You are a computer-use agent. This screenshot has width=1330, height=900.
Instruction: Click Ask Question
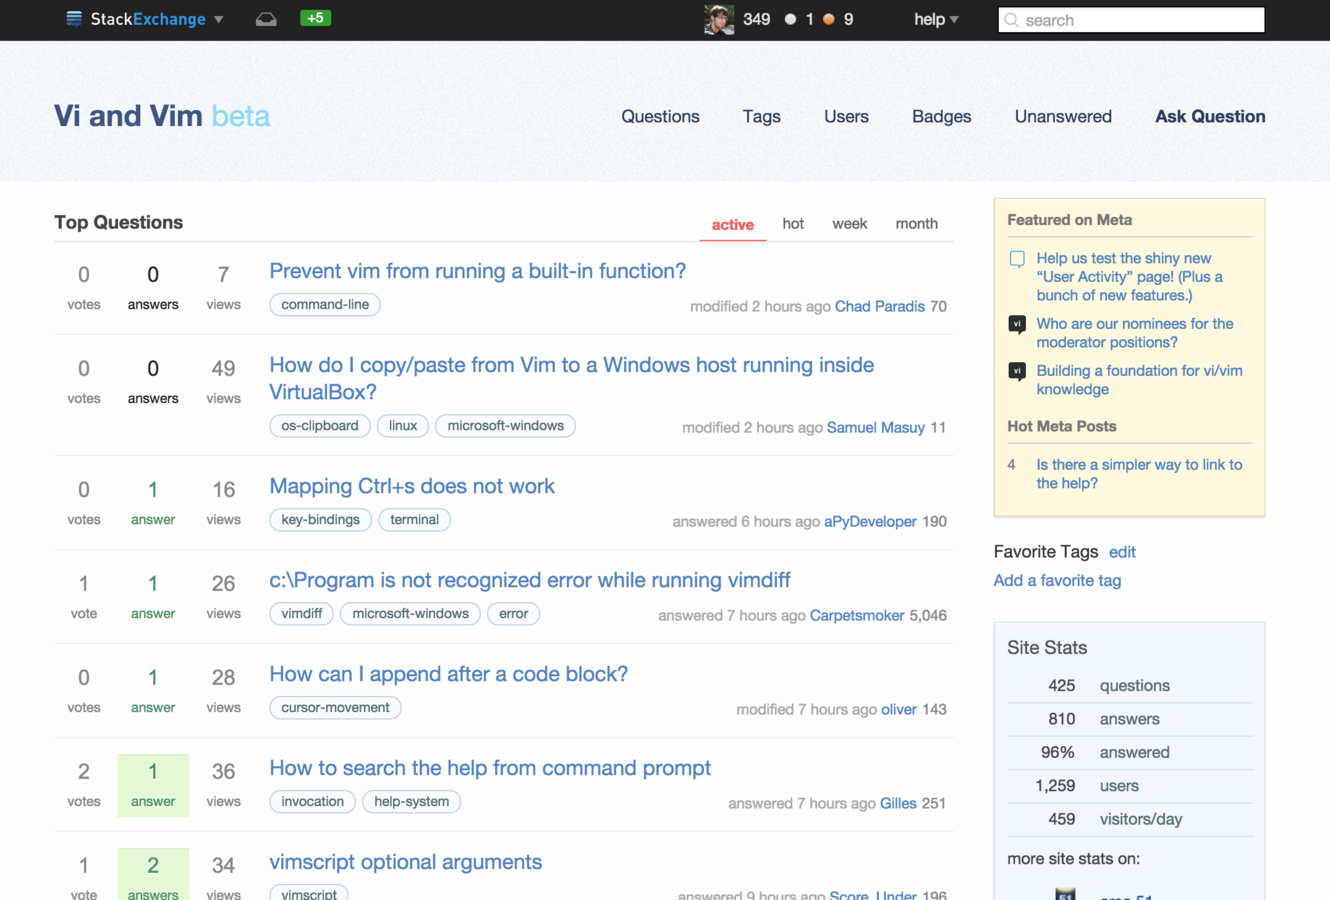(x=1210, y=116)
